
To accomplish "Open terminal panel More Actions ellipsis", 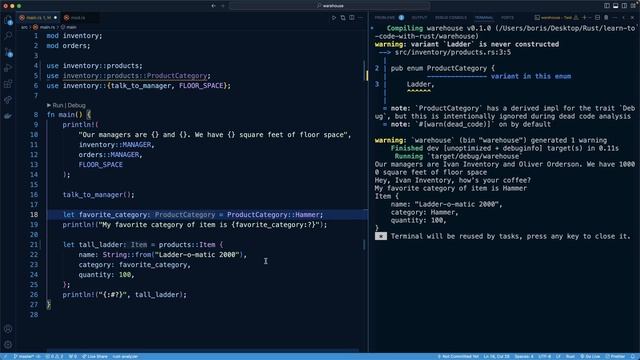I will point(615,18).
